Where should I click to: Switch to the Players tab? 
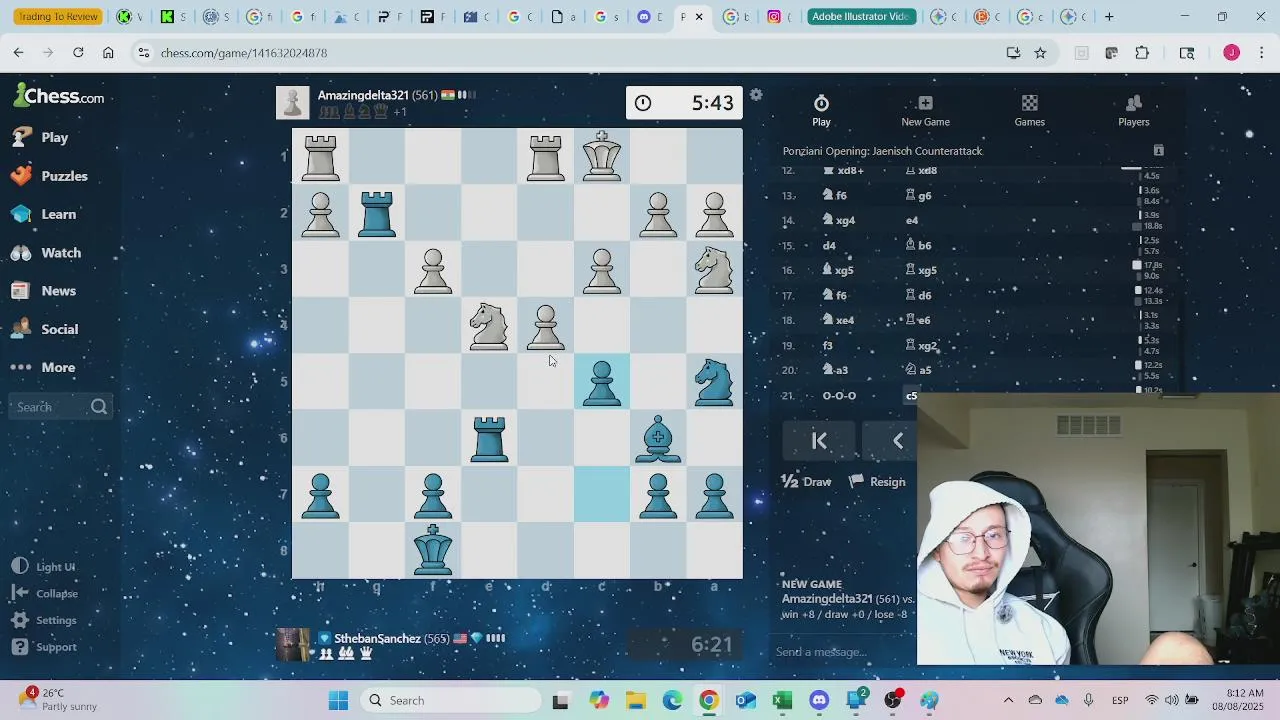(1133, 110)
